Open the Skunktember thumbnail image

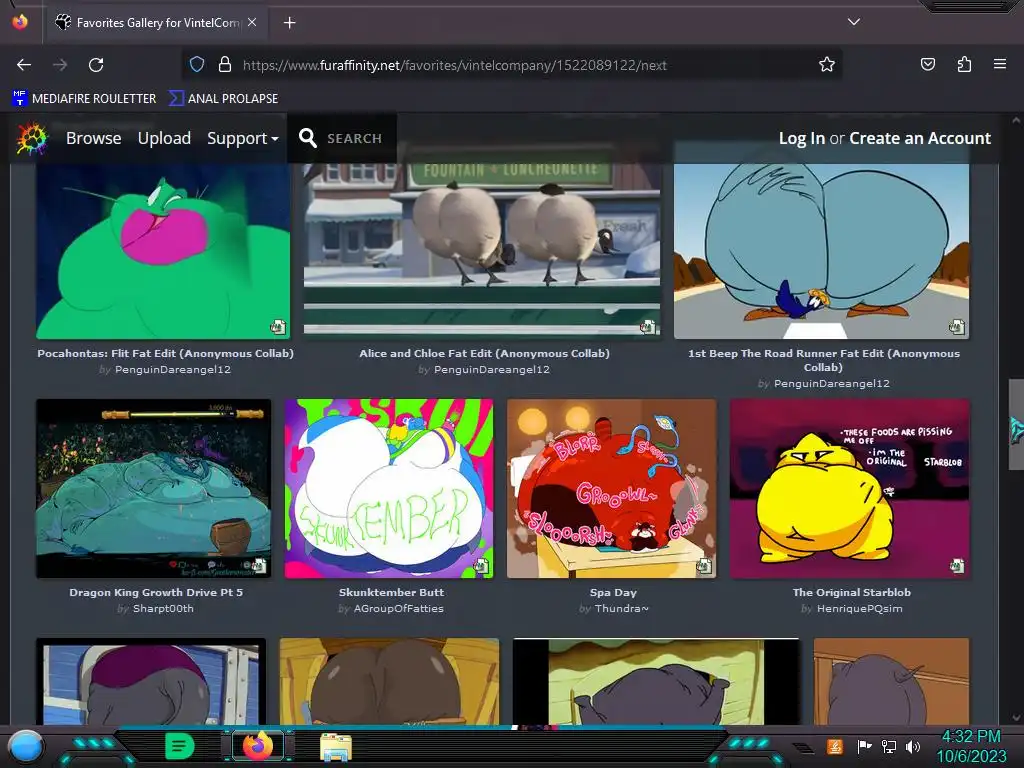pyautogui.click(x=389, y=488)
